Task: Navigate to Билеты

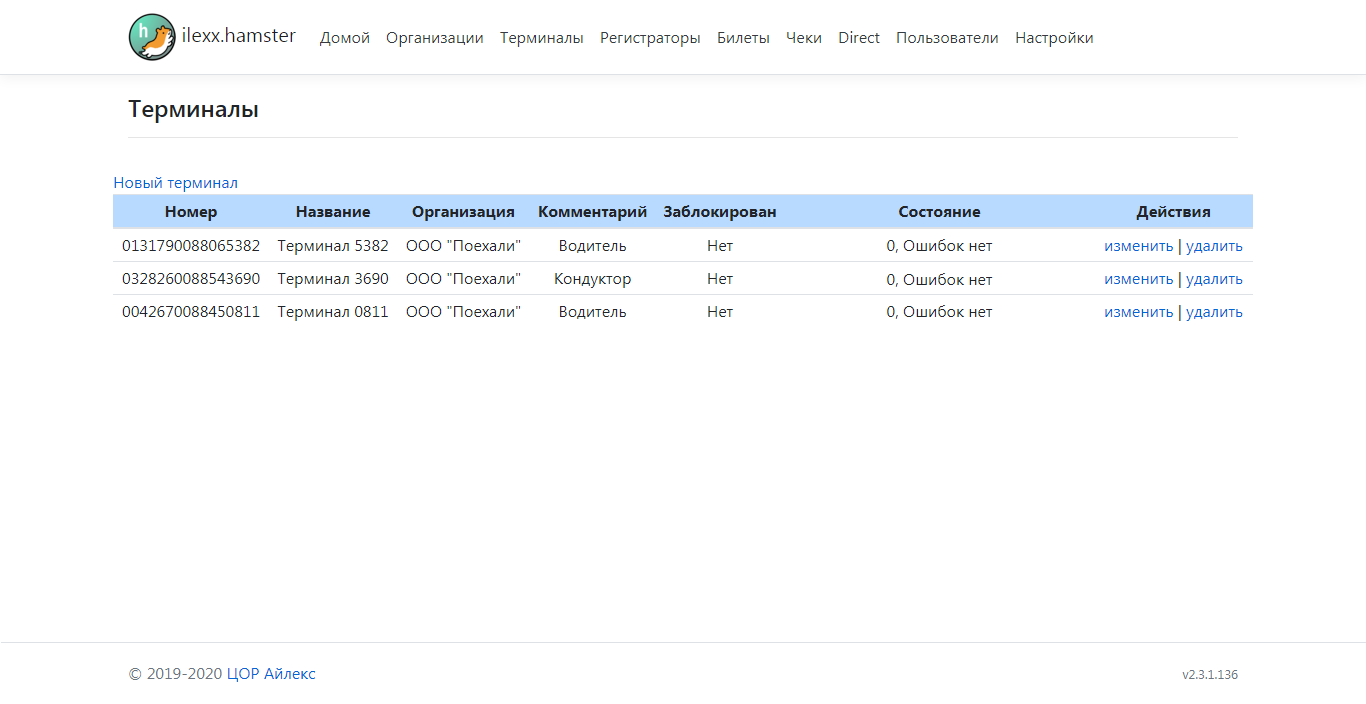Action: pyautogui.click(x=743, y=38)
